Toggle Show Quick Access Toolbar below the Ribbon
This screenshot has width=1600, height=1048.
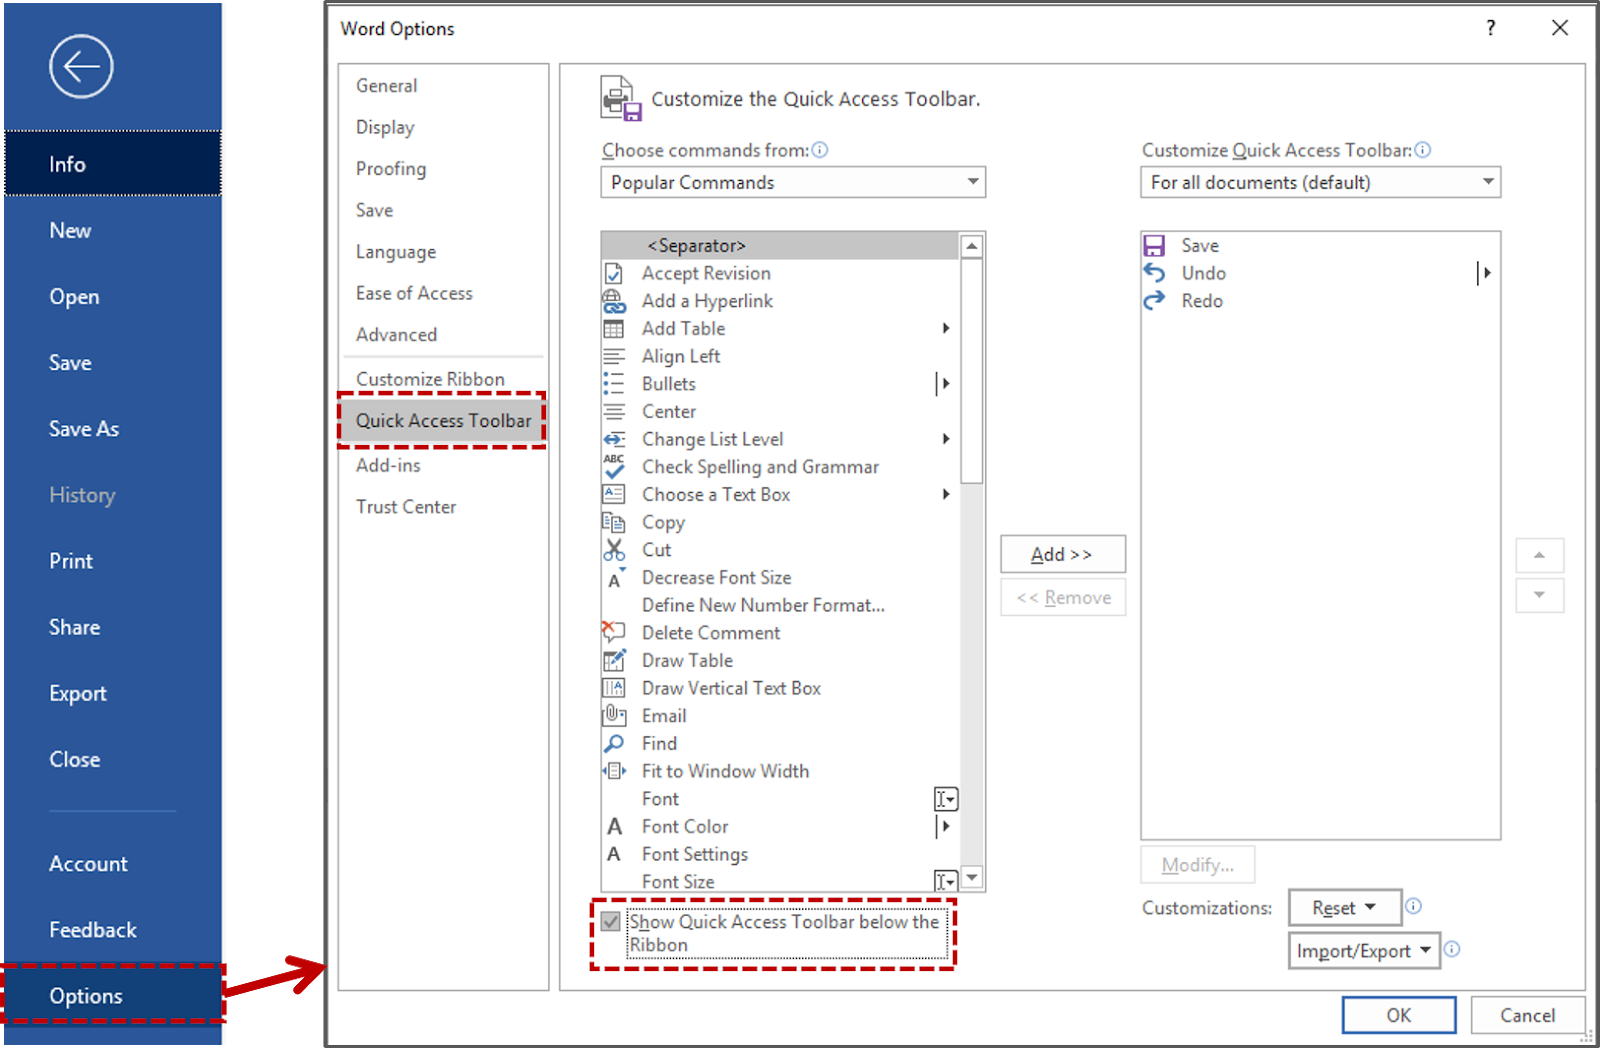pos(611,922)
